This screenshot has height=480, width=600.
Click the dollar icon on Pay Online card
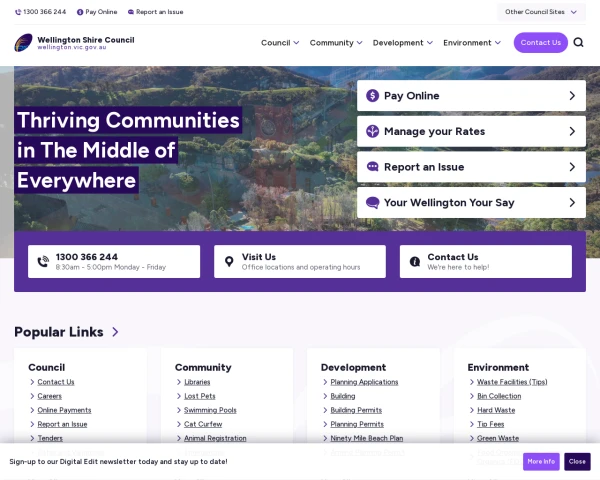[372, 96]
